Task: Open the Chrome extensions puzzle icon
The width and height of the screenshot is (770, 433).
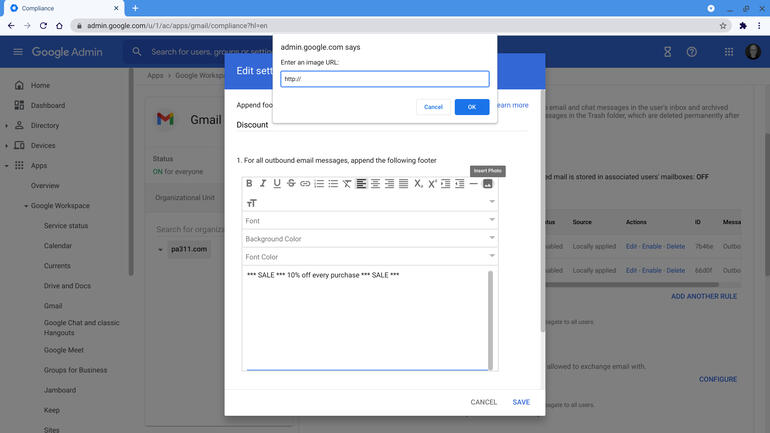Action: (743, 26)
